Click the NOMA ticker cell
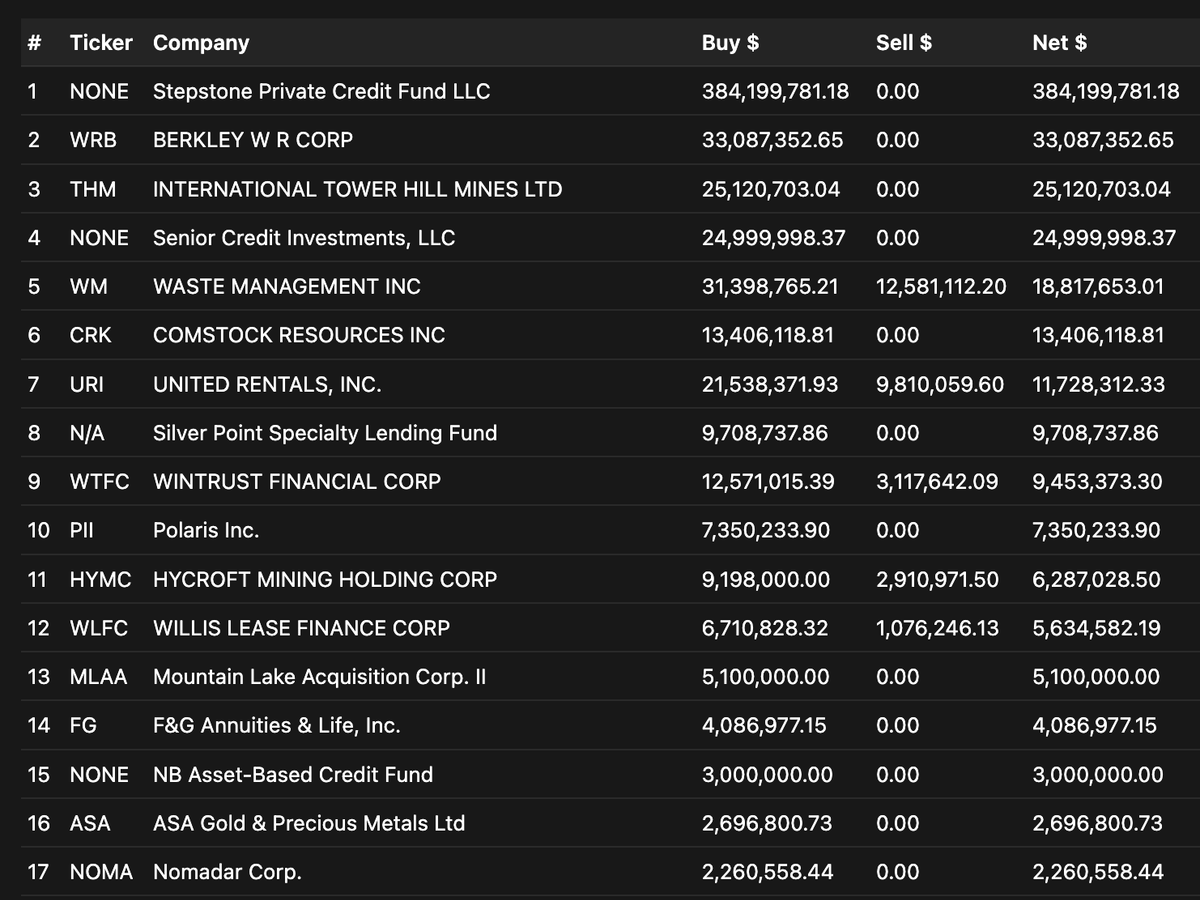This screenshot has height=900, width=1200. [x=101, y=872]
